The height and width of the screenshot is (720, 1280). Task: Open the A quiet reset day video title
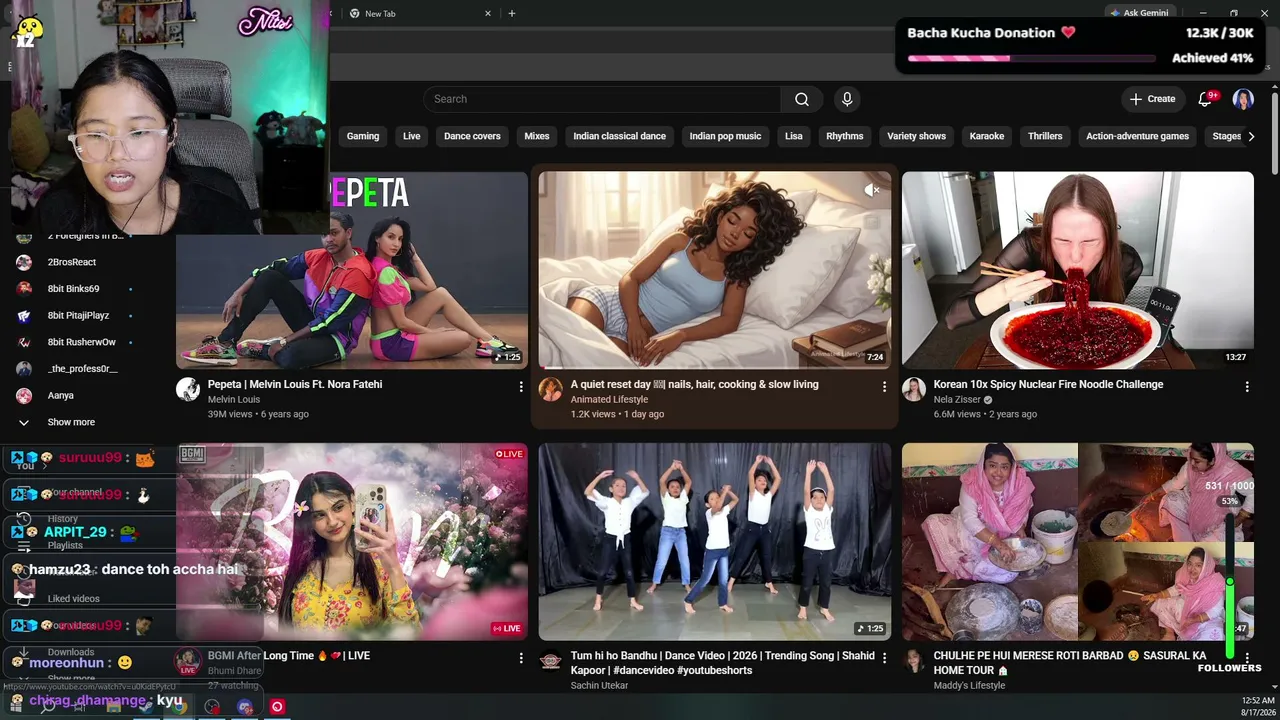pos(695,384)
